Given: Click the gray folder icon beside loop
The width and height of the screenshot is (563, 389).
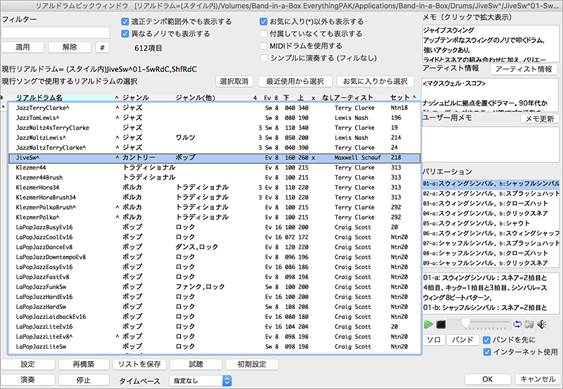Looking at the screenshot, I should coord(529,324).
